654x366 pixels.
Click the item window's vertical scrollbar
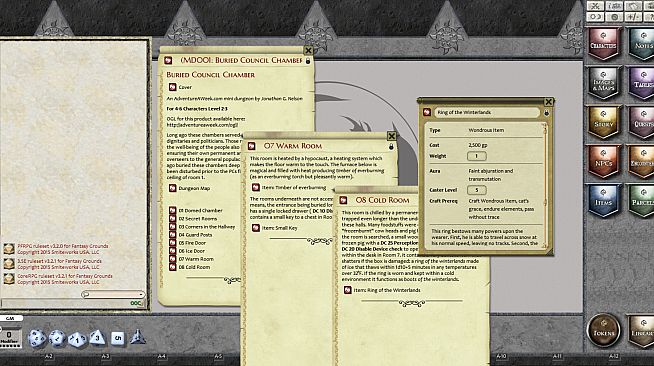pyautogui.click(x=544, y=185)
